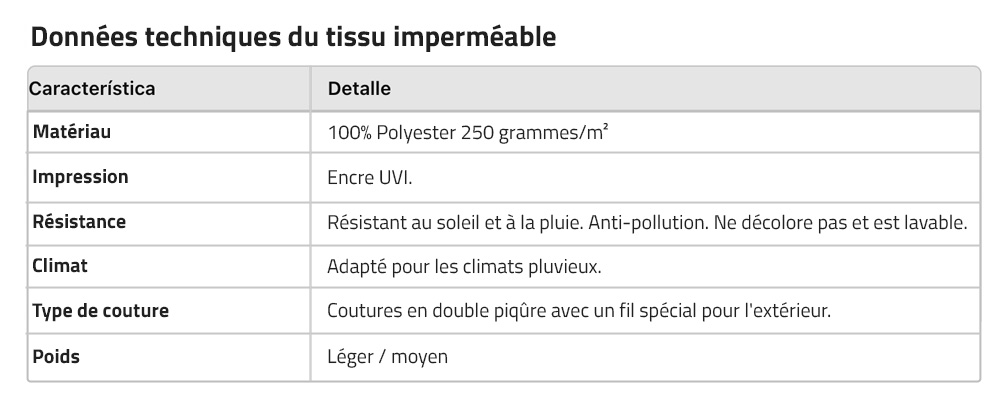Select the 'Impression' row label
This screenshot has height=417, width=1000.
tap(81, 177)
